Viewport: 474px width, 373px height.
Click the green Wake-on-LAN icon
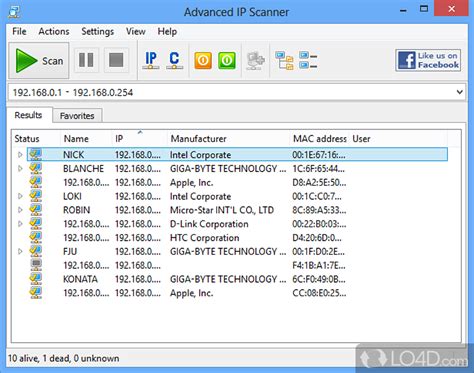(x=227, y=60)
